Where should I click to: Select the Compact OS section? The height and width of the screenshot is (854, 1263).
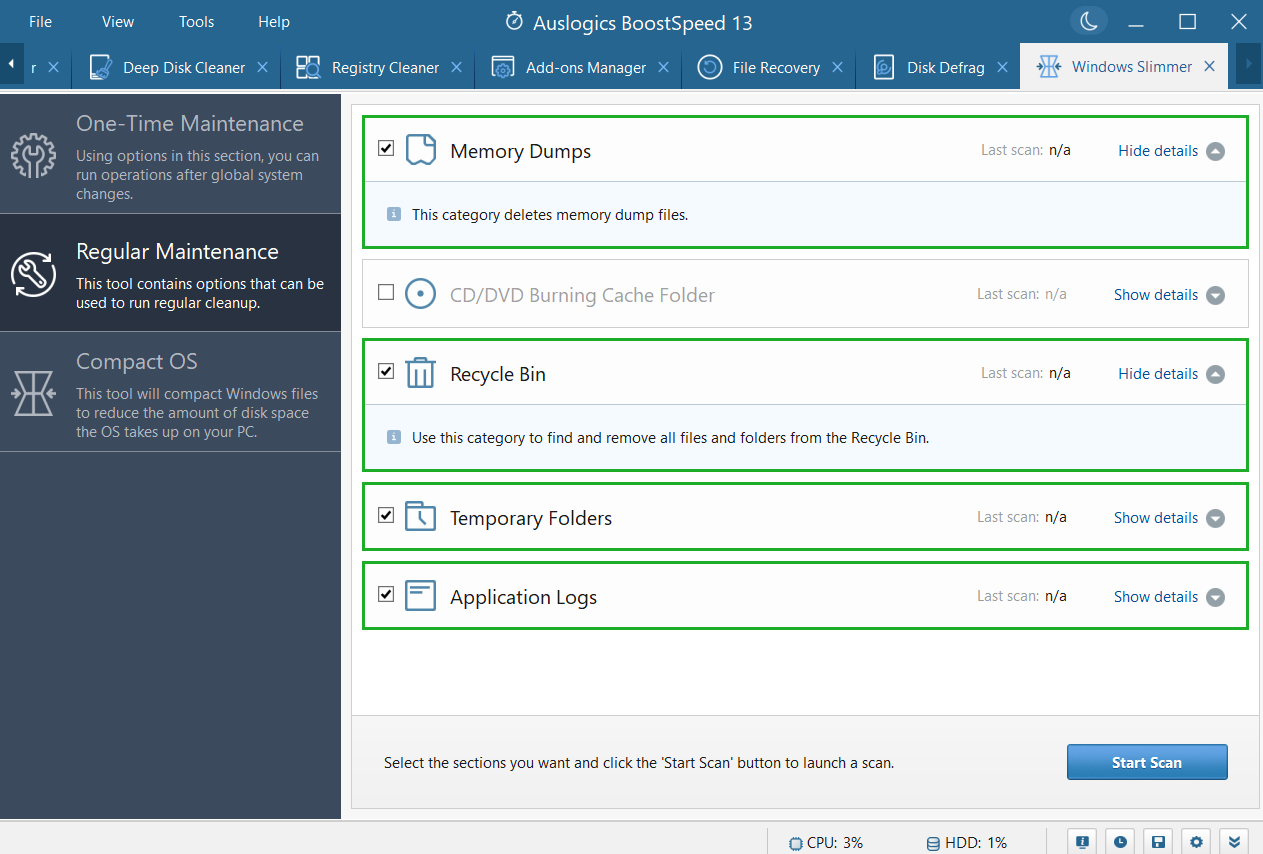(170, 391)
